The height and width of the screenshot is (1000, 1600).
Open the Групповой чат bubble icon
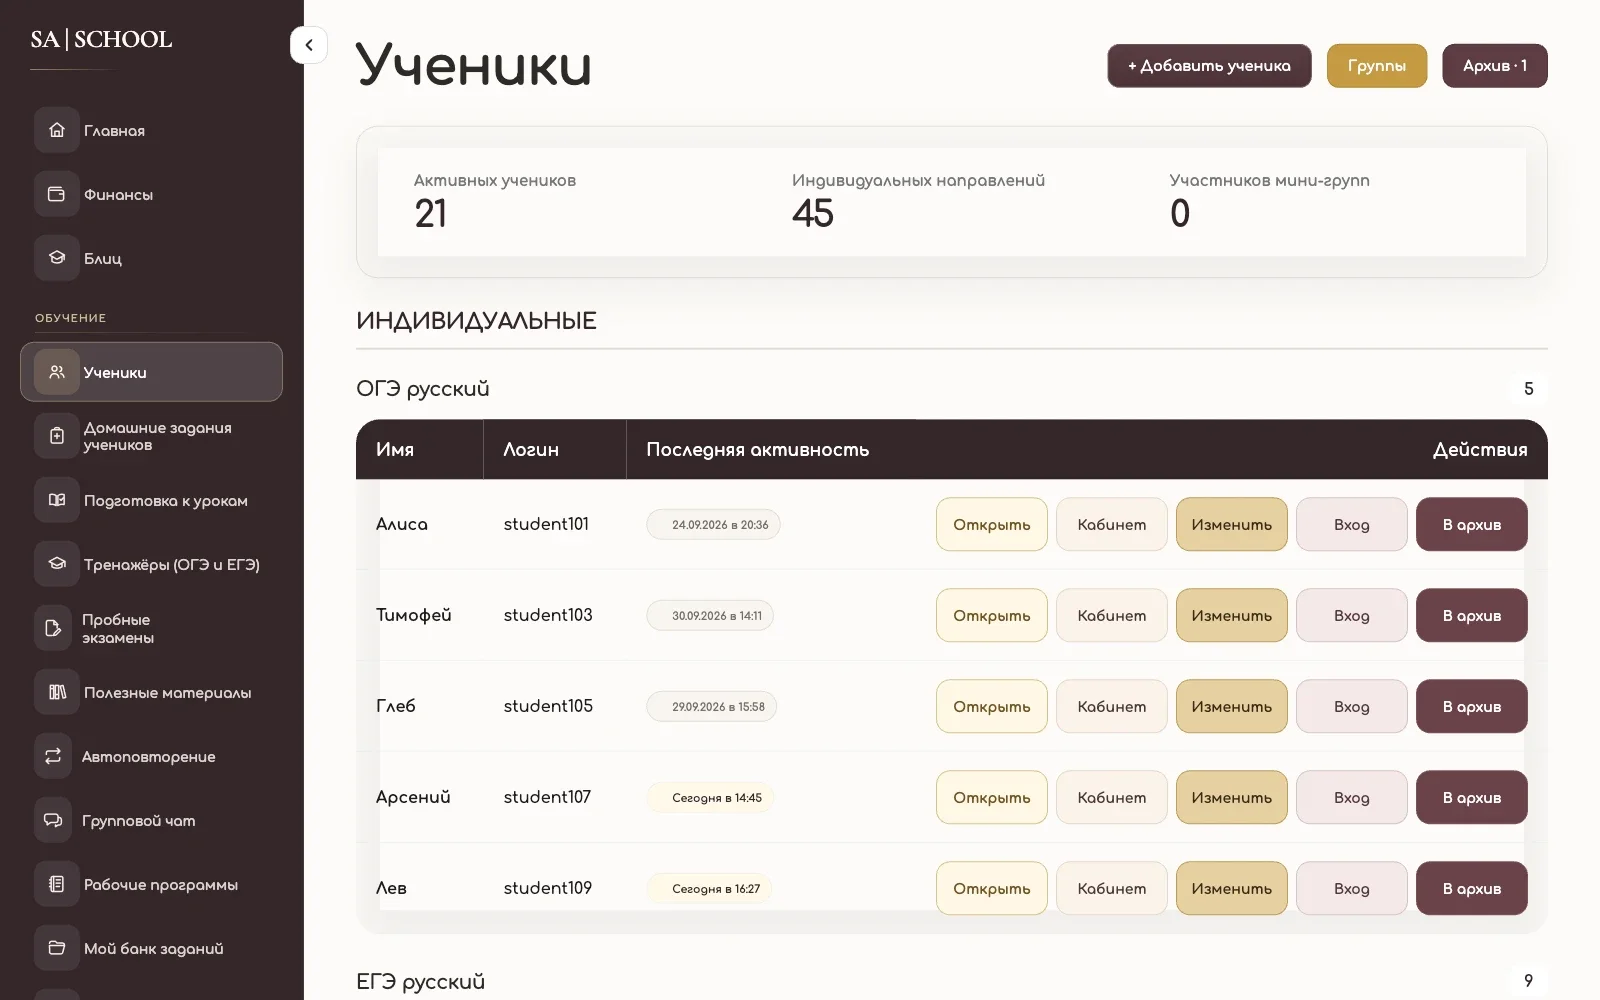[54, 820]
